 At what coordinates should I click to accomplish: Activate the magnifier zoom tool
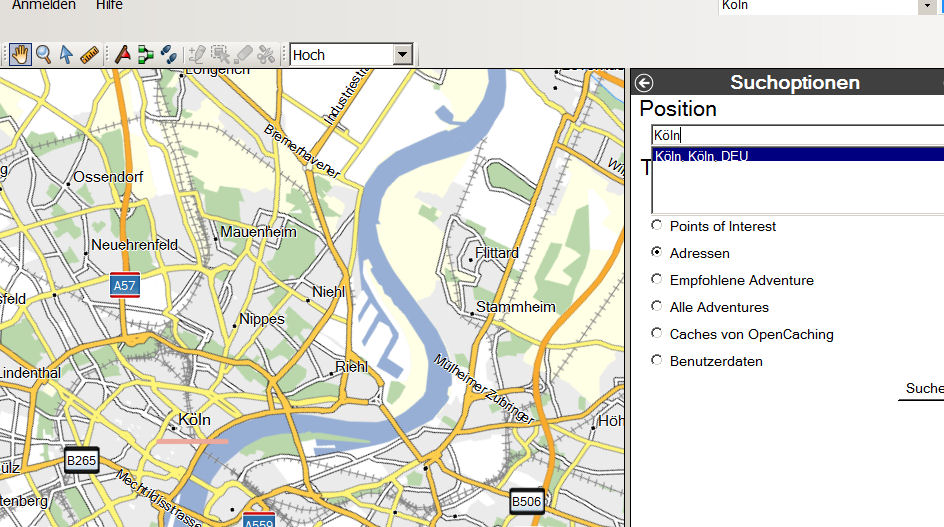click(x=43, y=54)
